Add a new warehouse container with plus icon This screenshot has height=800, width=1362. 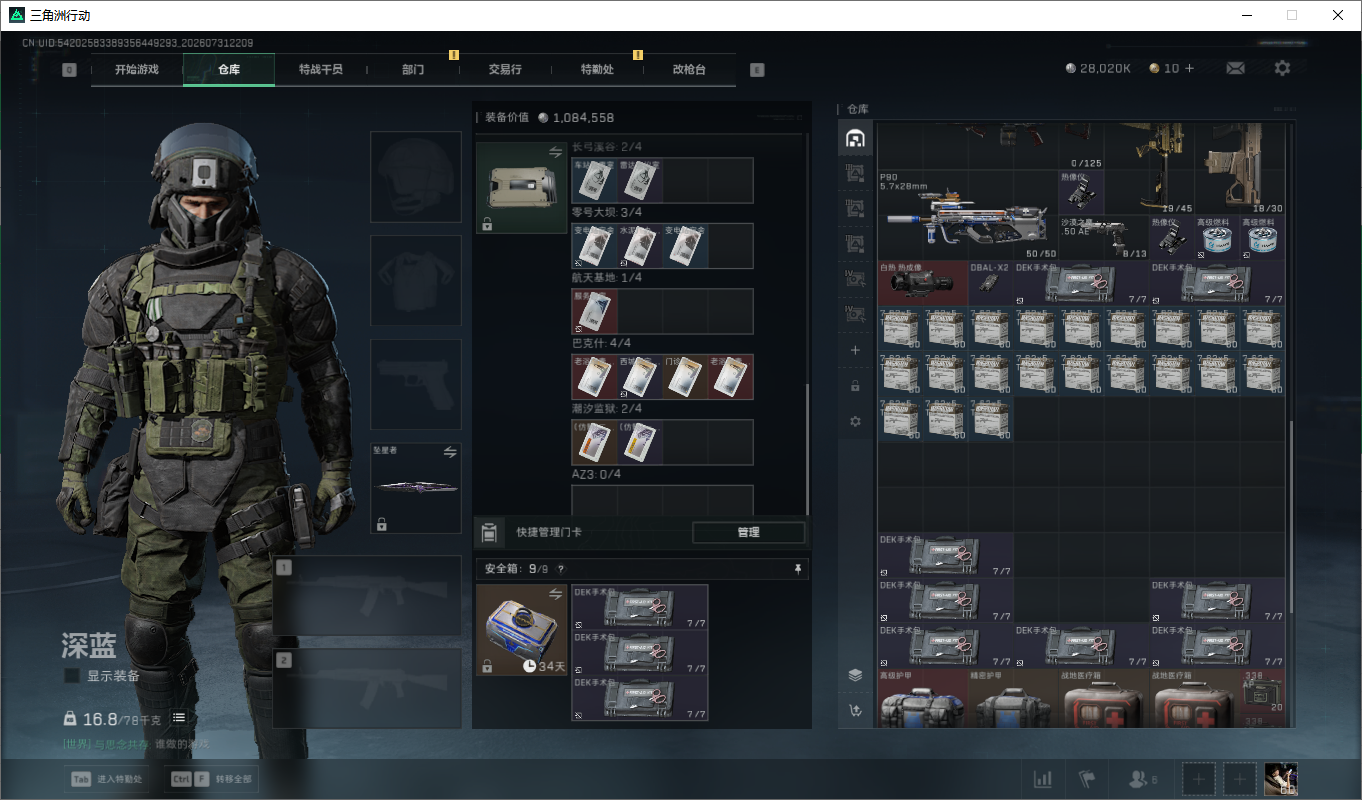[x=855, y=350]
